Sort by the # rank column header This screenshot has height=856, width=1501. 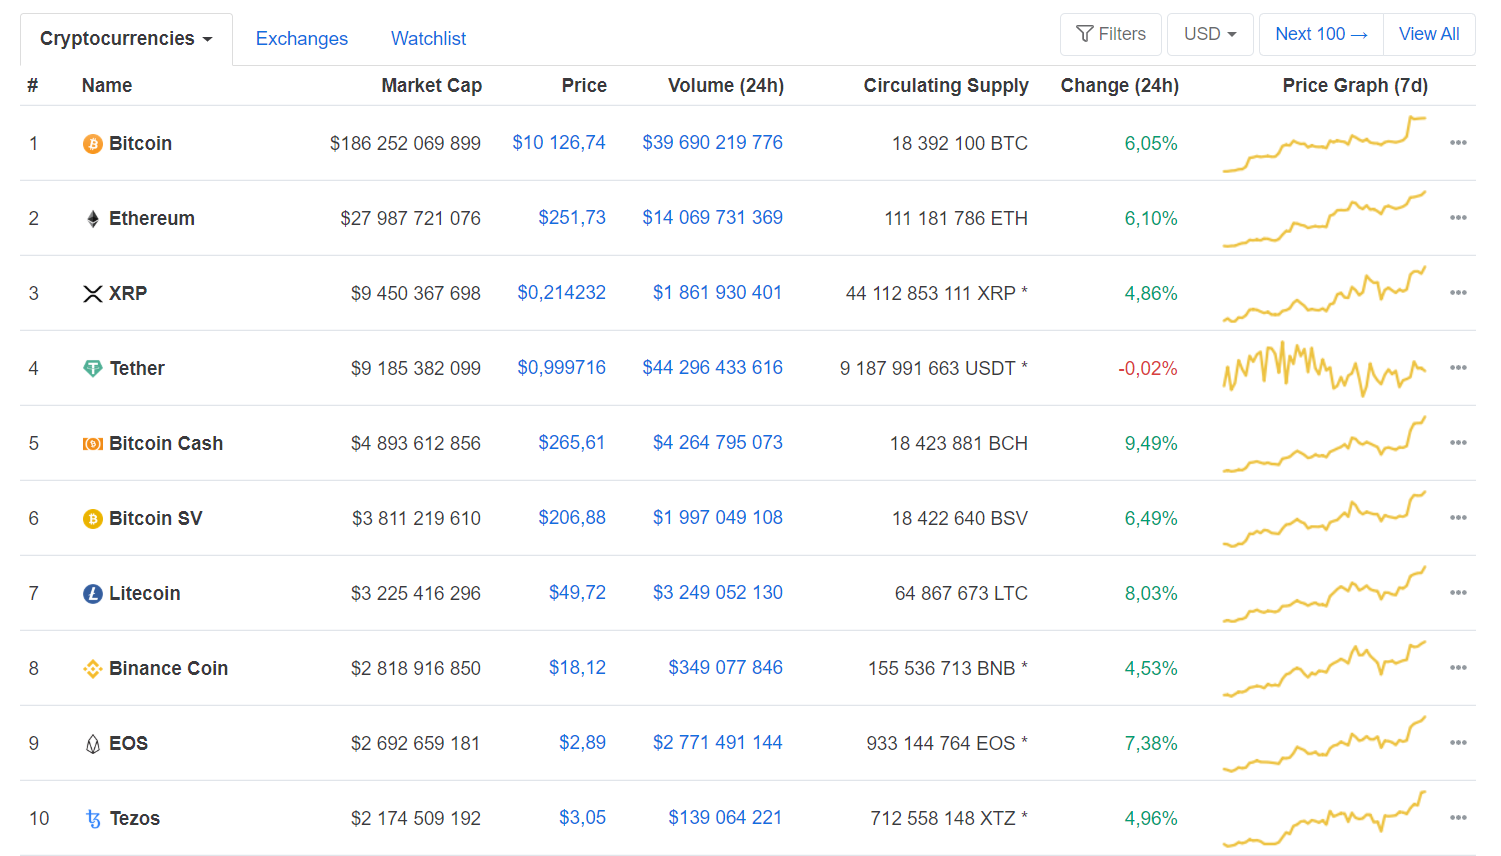pos(33,86)
